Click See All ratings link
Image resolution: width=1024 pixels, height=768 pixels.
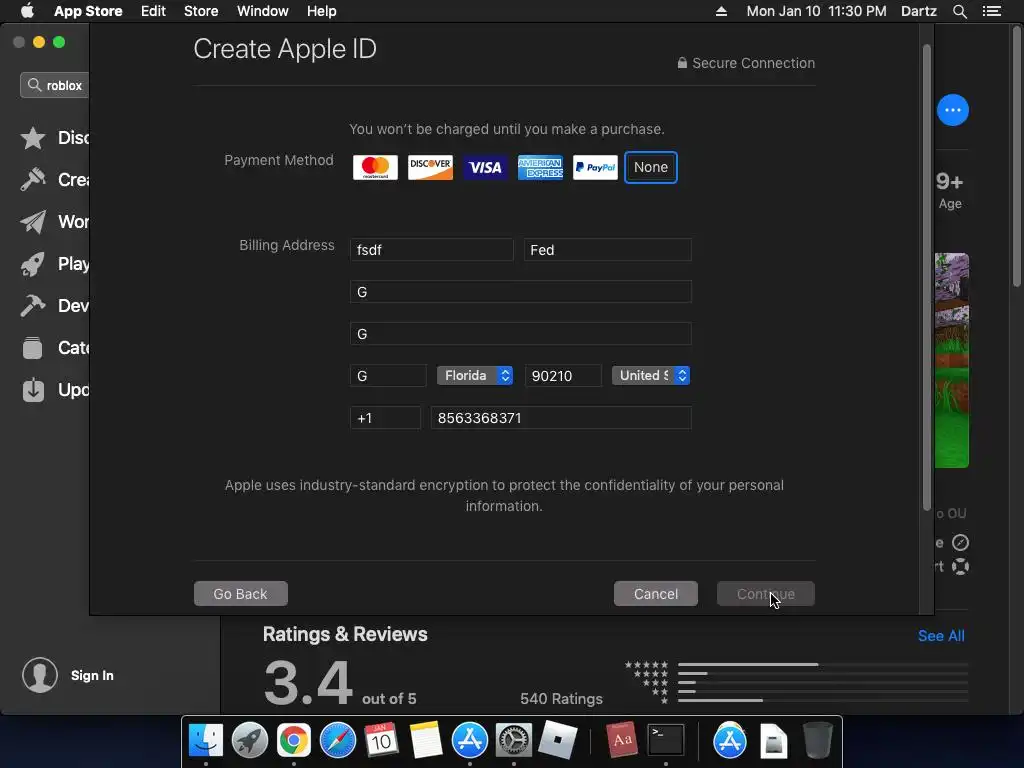(x=941, y=636)
